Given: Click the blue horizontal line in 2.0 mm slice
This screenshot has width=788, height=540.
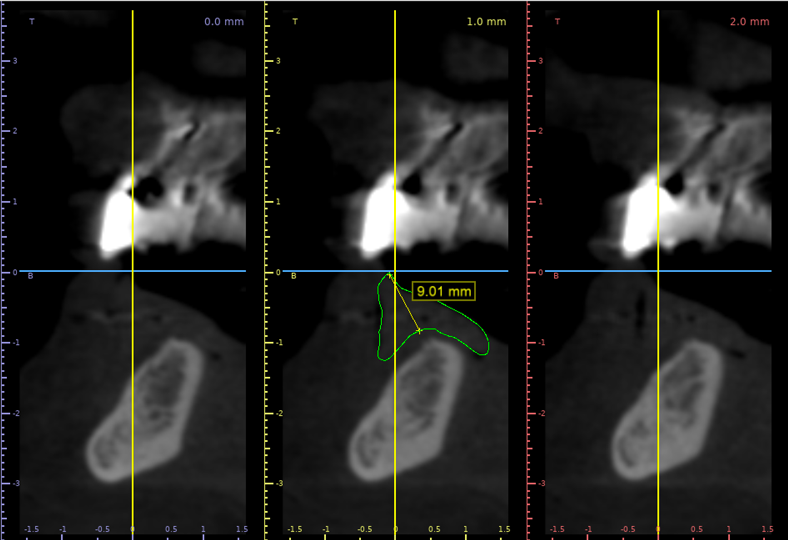Looking at the screenshot, I should point(720,271).
